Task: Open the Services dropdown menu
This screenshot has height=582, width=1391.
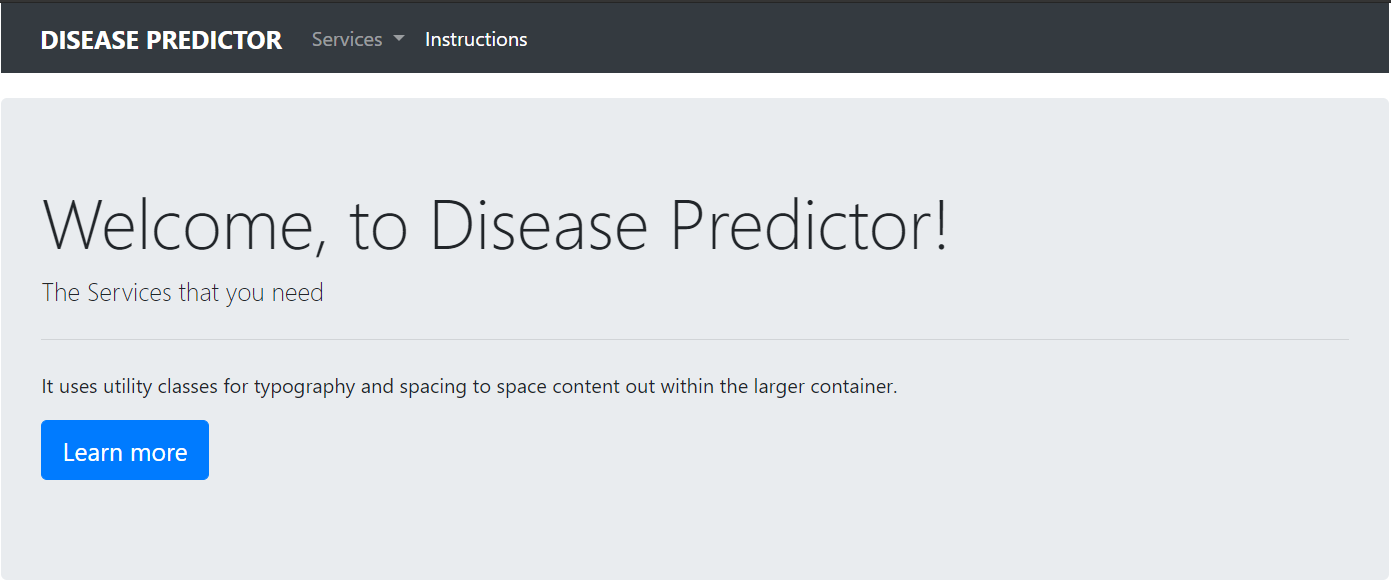Action: pos(358,40)
